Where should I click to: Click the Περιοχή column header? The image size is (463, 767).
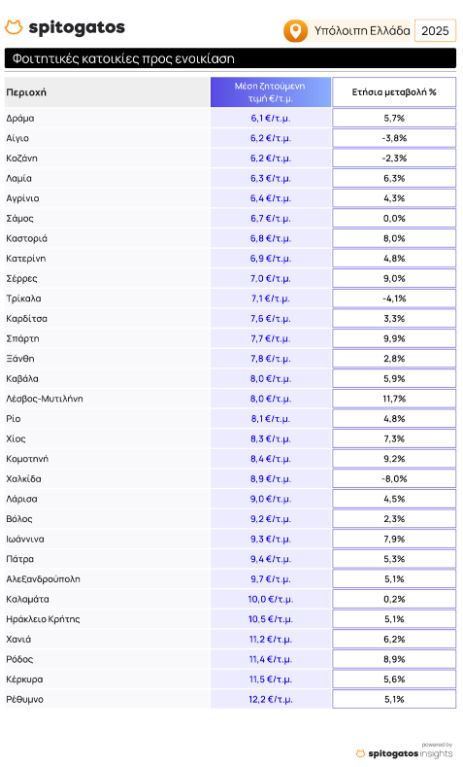click(26, 92)
